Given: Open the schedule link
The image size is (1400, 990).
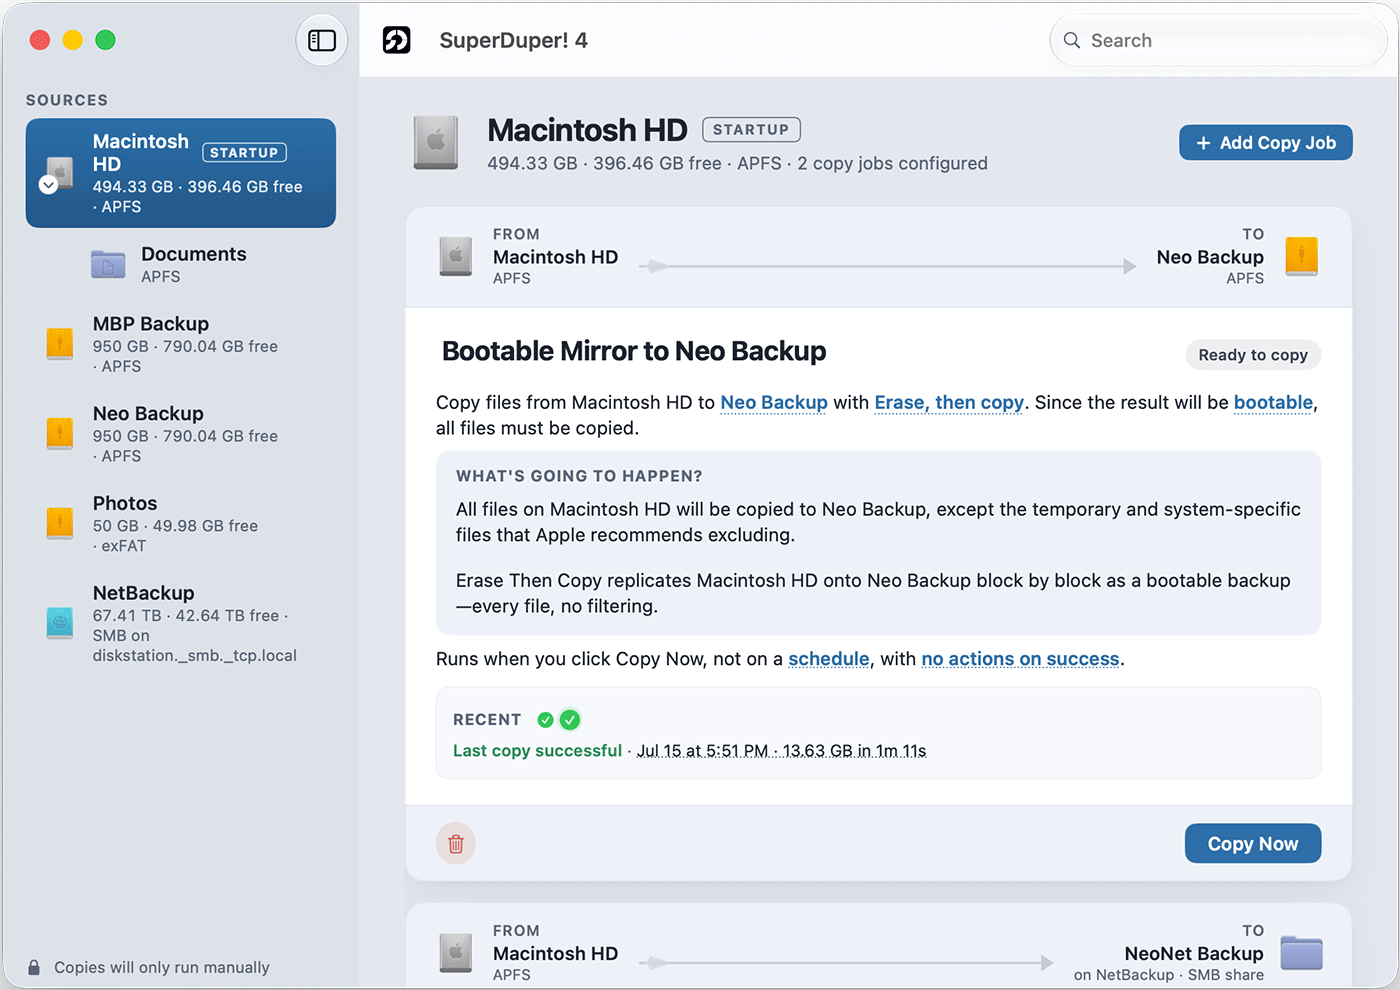Looking at the screenshot, I should [x=829, y=659].
